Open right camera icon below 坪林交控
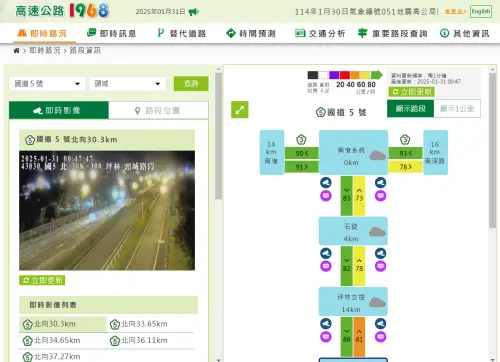This screenshot has height=362, width=500. click(380, 324)
